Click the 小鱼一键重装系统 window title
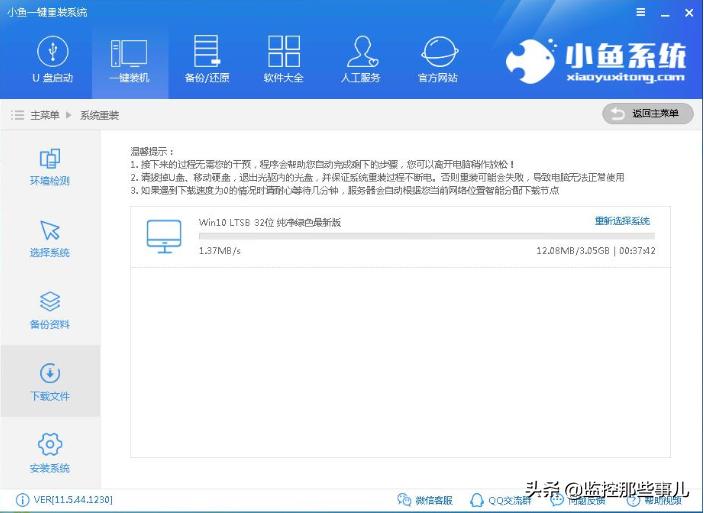704x513 pixels. coord(47,12)
